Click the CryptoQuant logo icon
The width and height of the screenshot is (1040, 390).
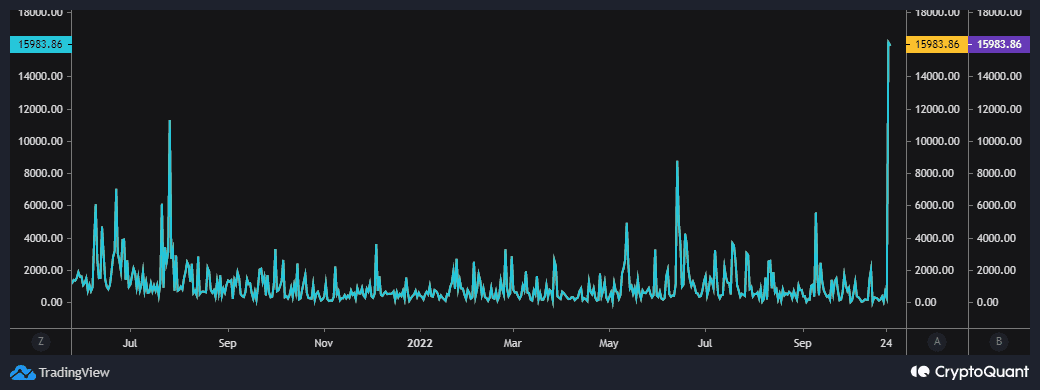tap(921, 372)
